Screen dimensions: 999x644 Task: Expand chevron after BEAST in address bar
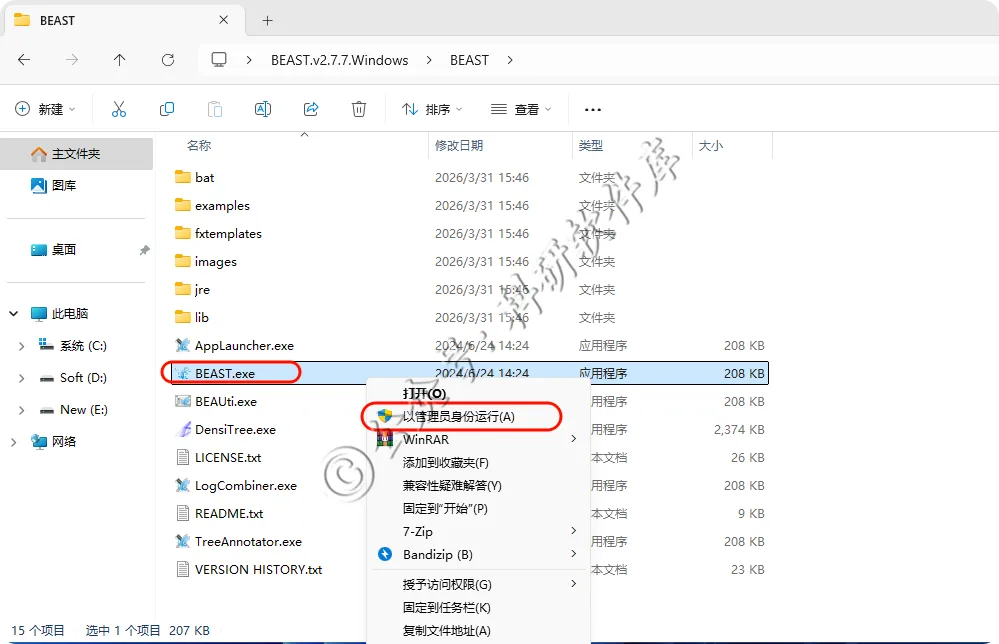[510, 60]
